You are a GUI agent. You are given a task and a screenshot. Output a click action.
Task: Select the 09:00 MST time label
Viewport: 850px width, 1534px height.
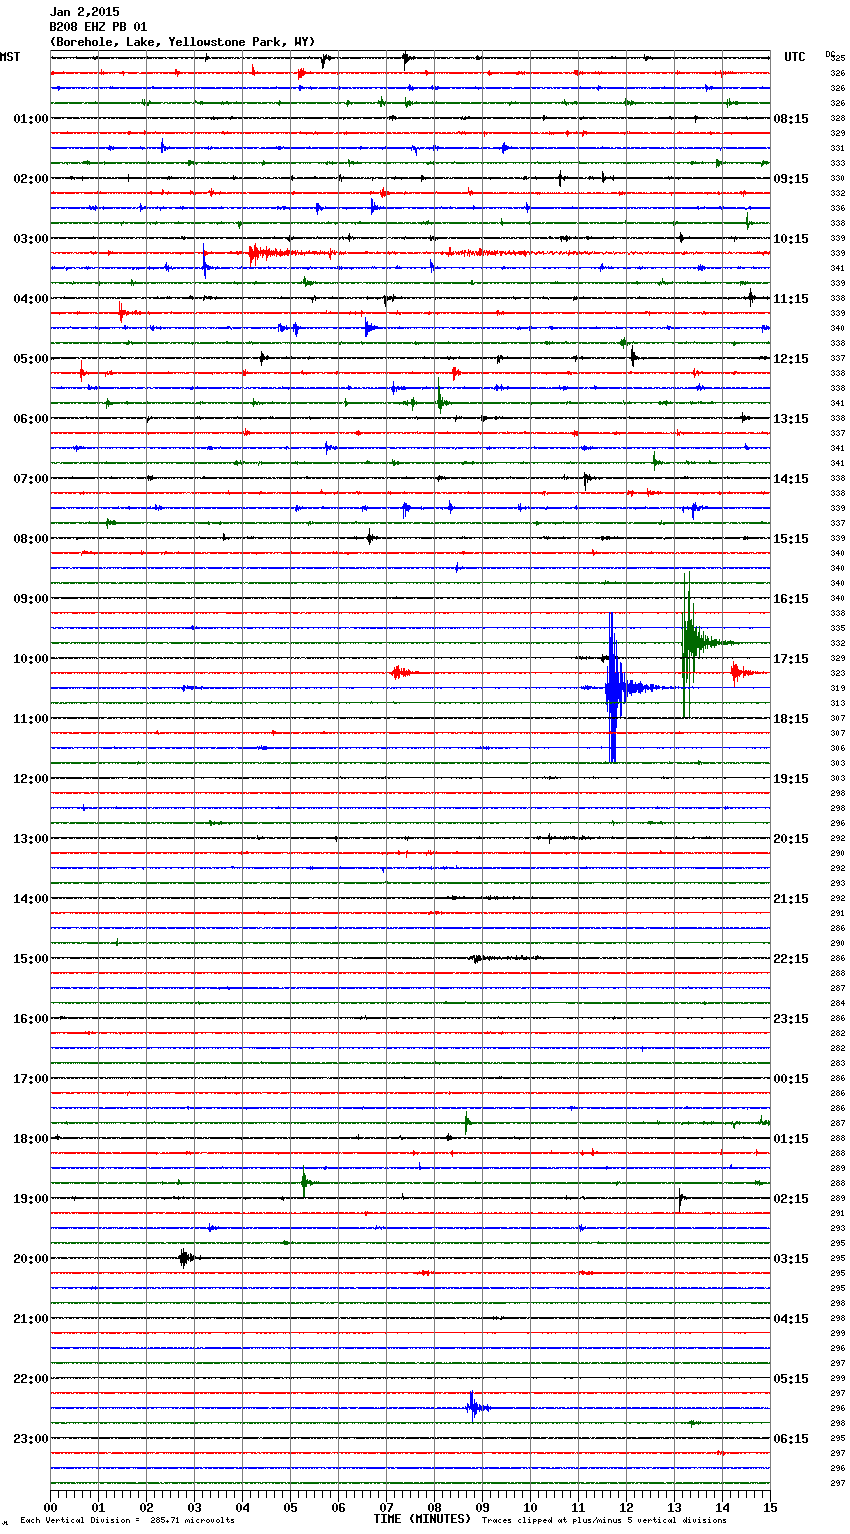[x=31, y=599]
